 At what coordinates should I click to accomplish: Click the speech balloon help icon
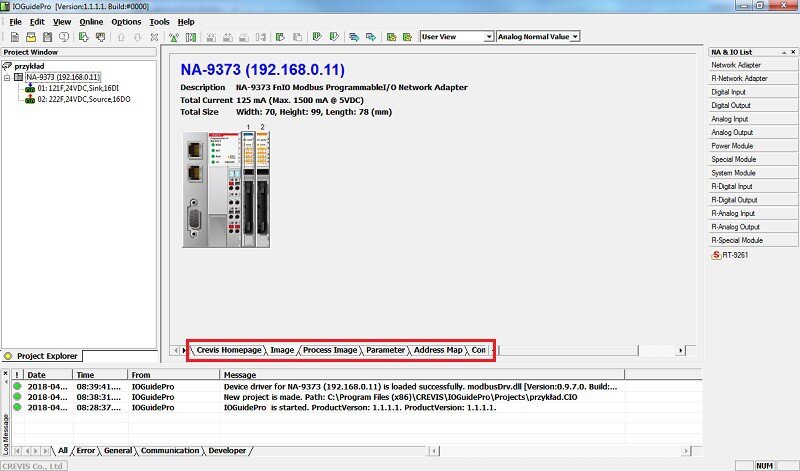[64, 37]
